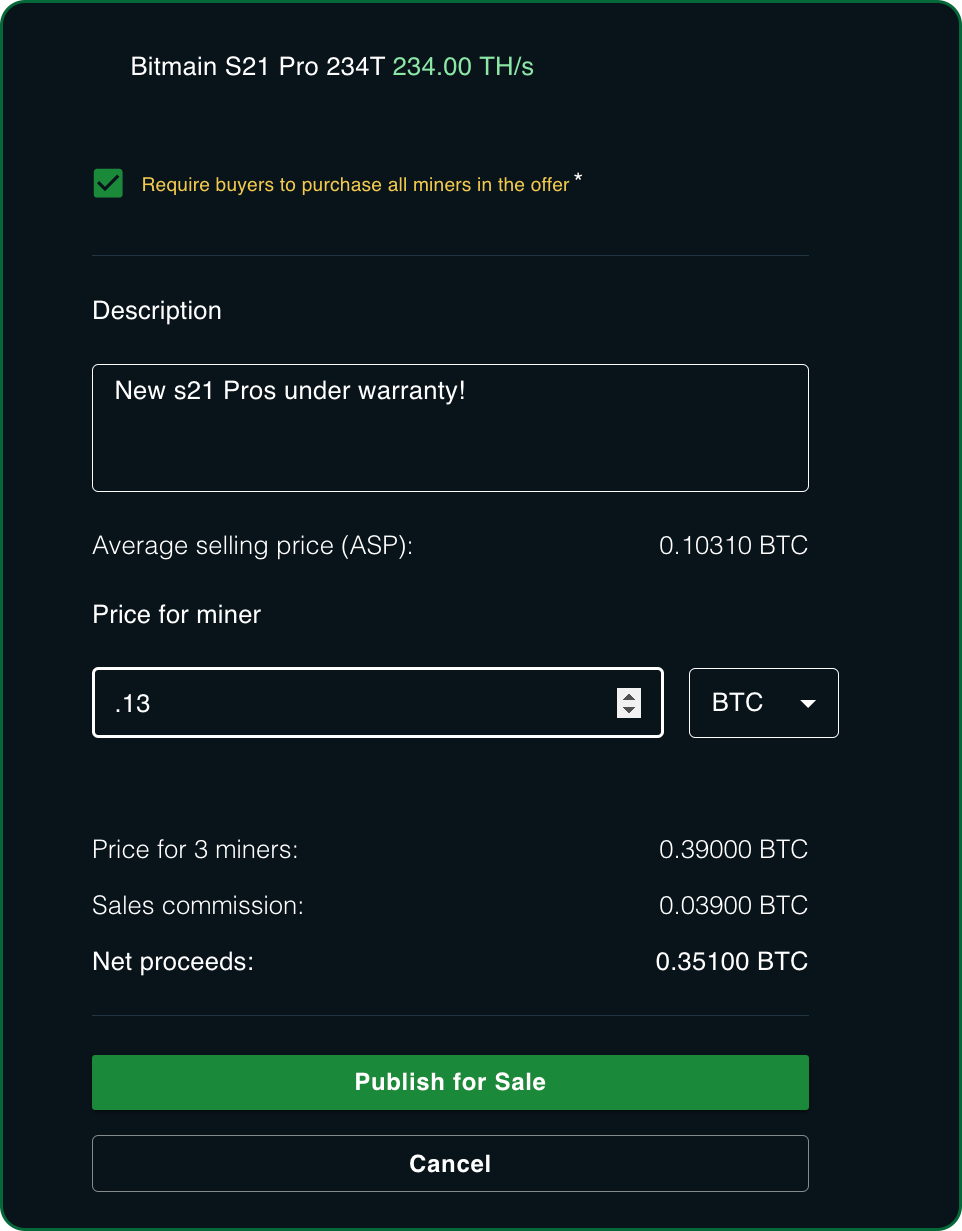
Task: Open the BTC currency dropdown
Action: tap(763, 703)
